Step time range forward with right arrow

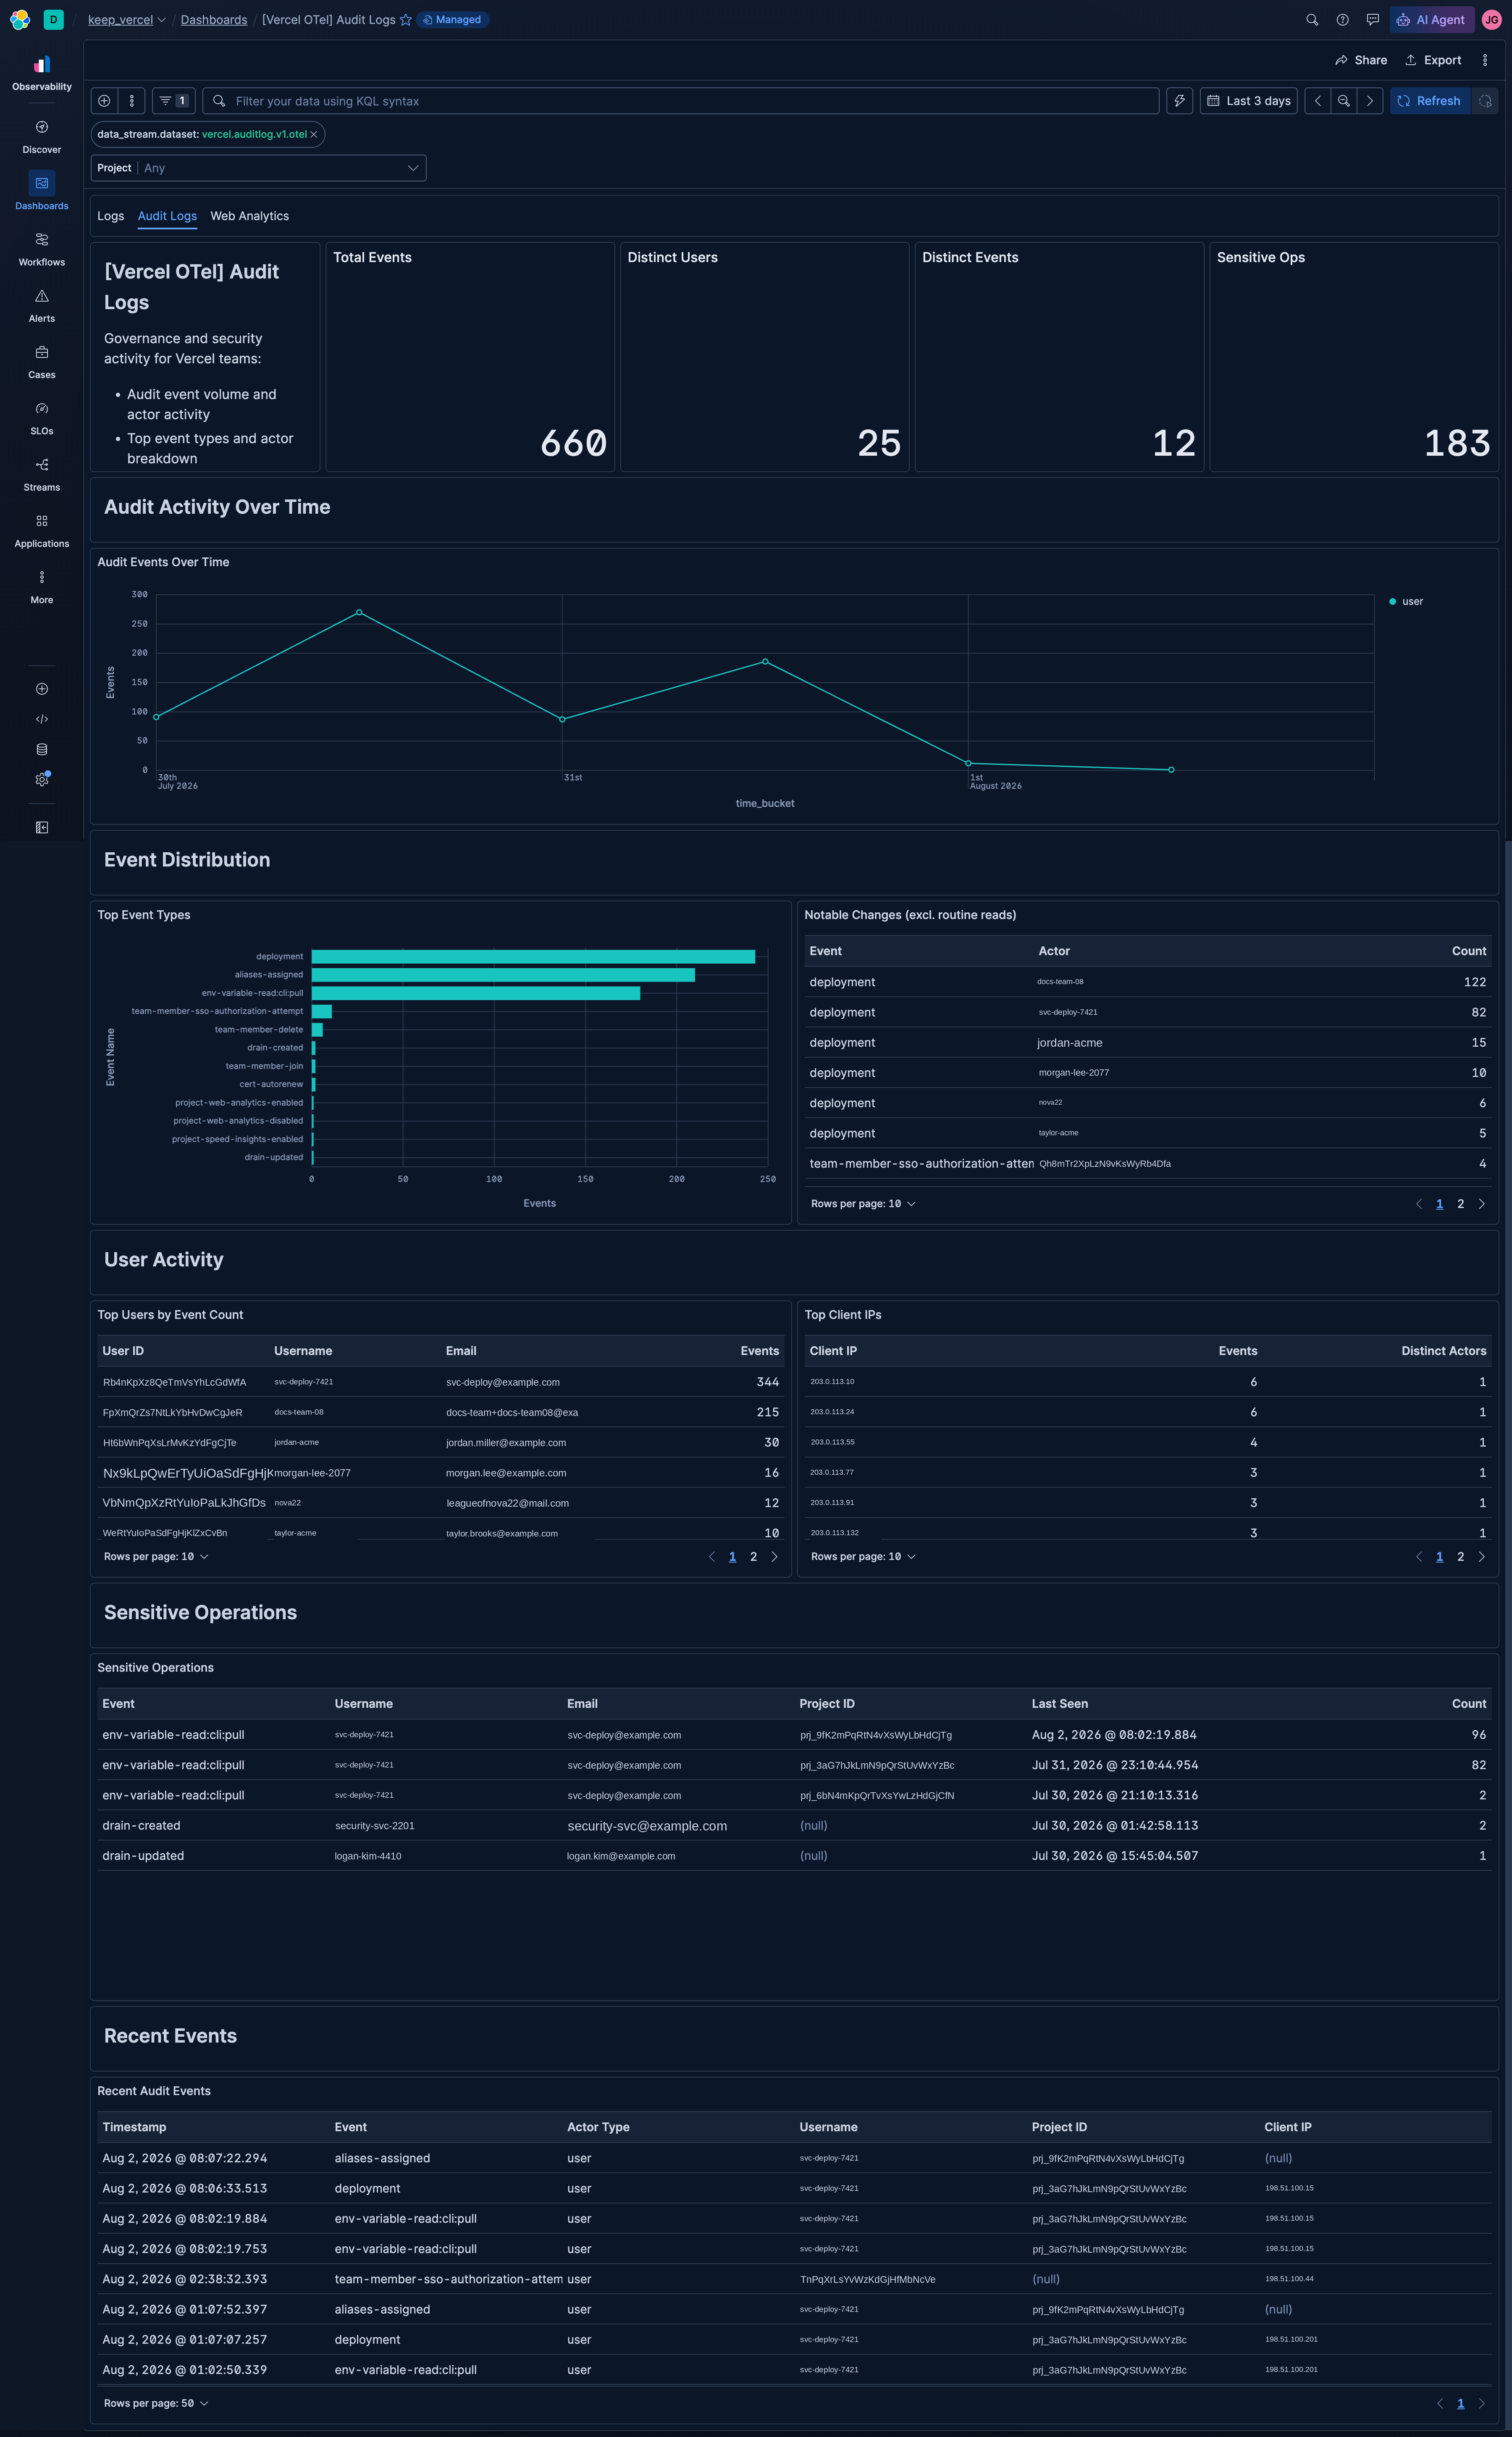pos(1370,101)
